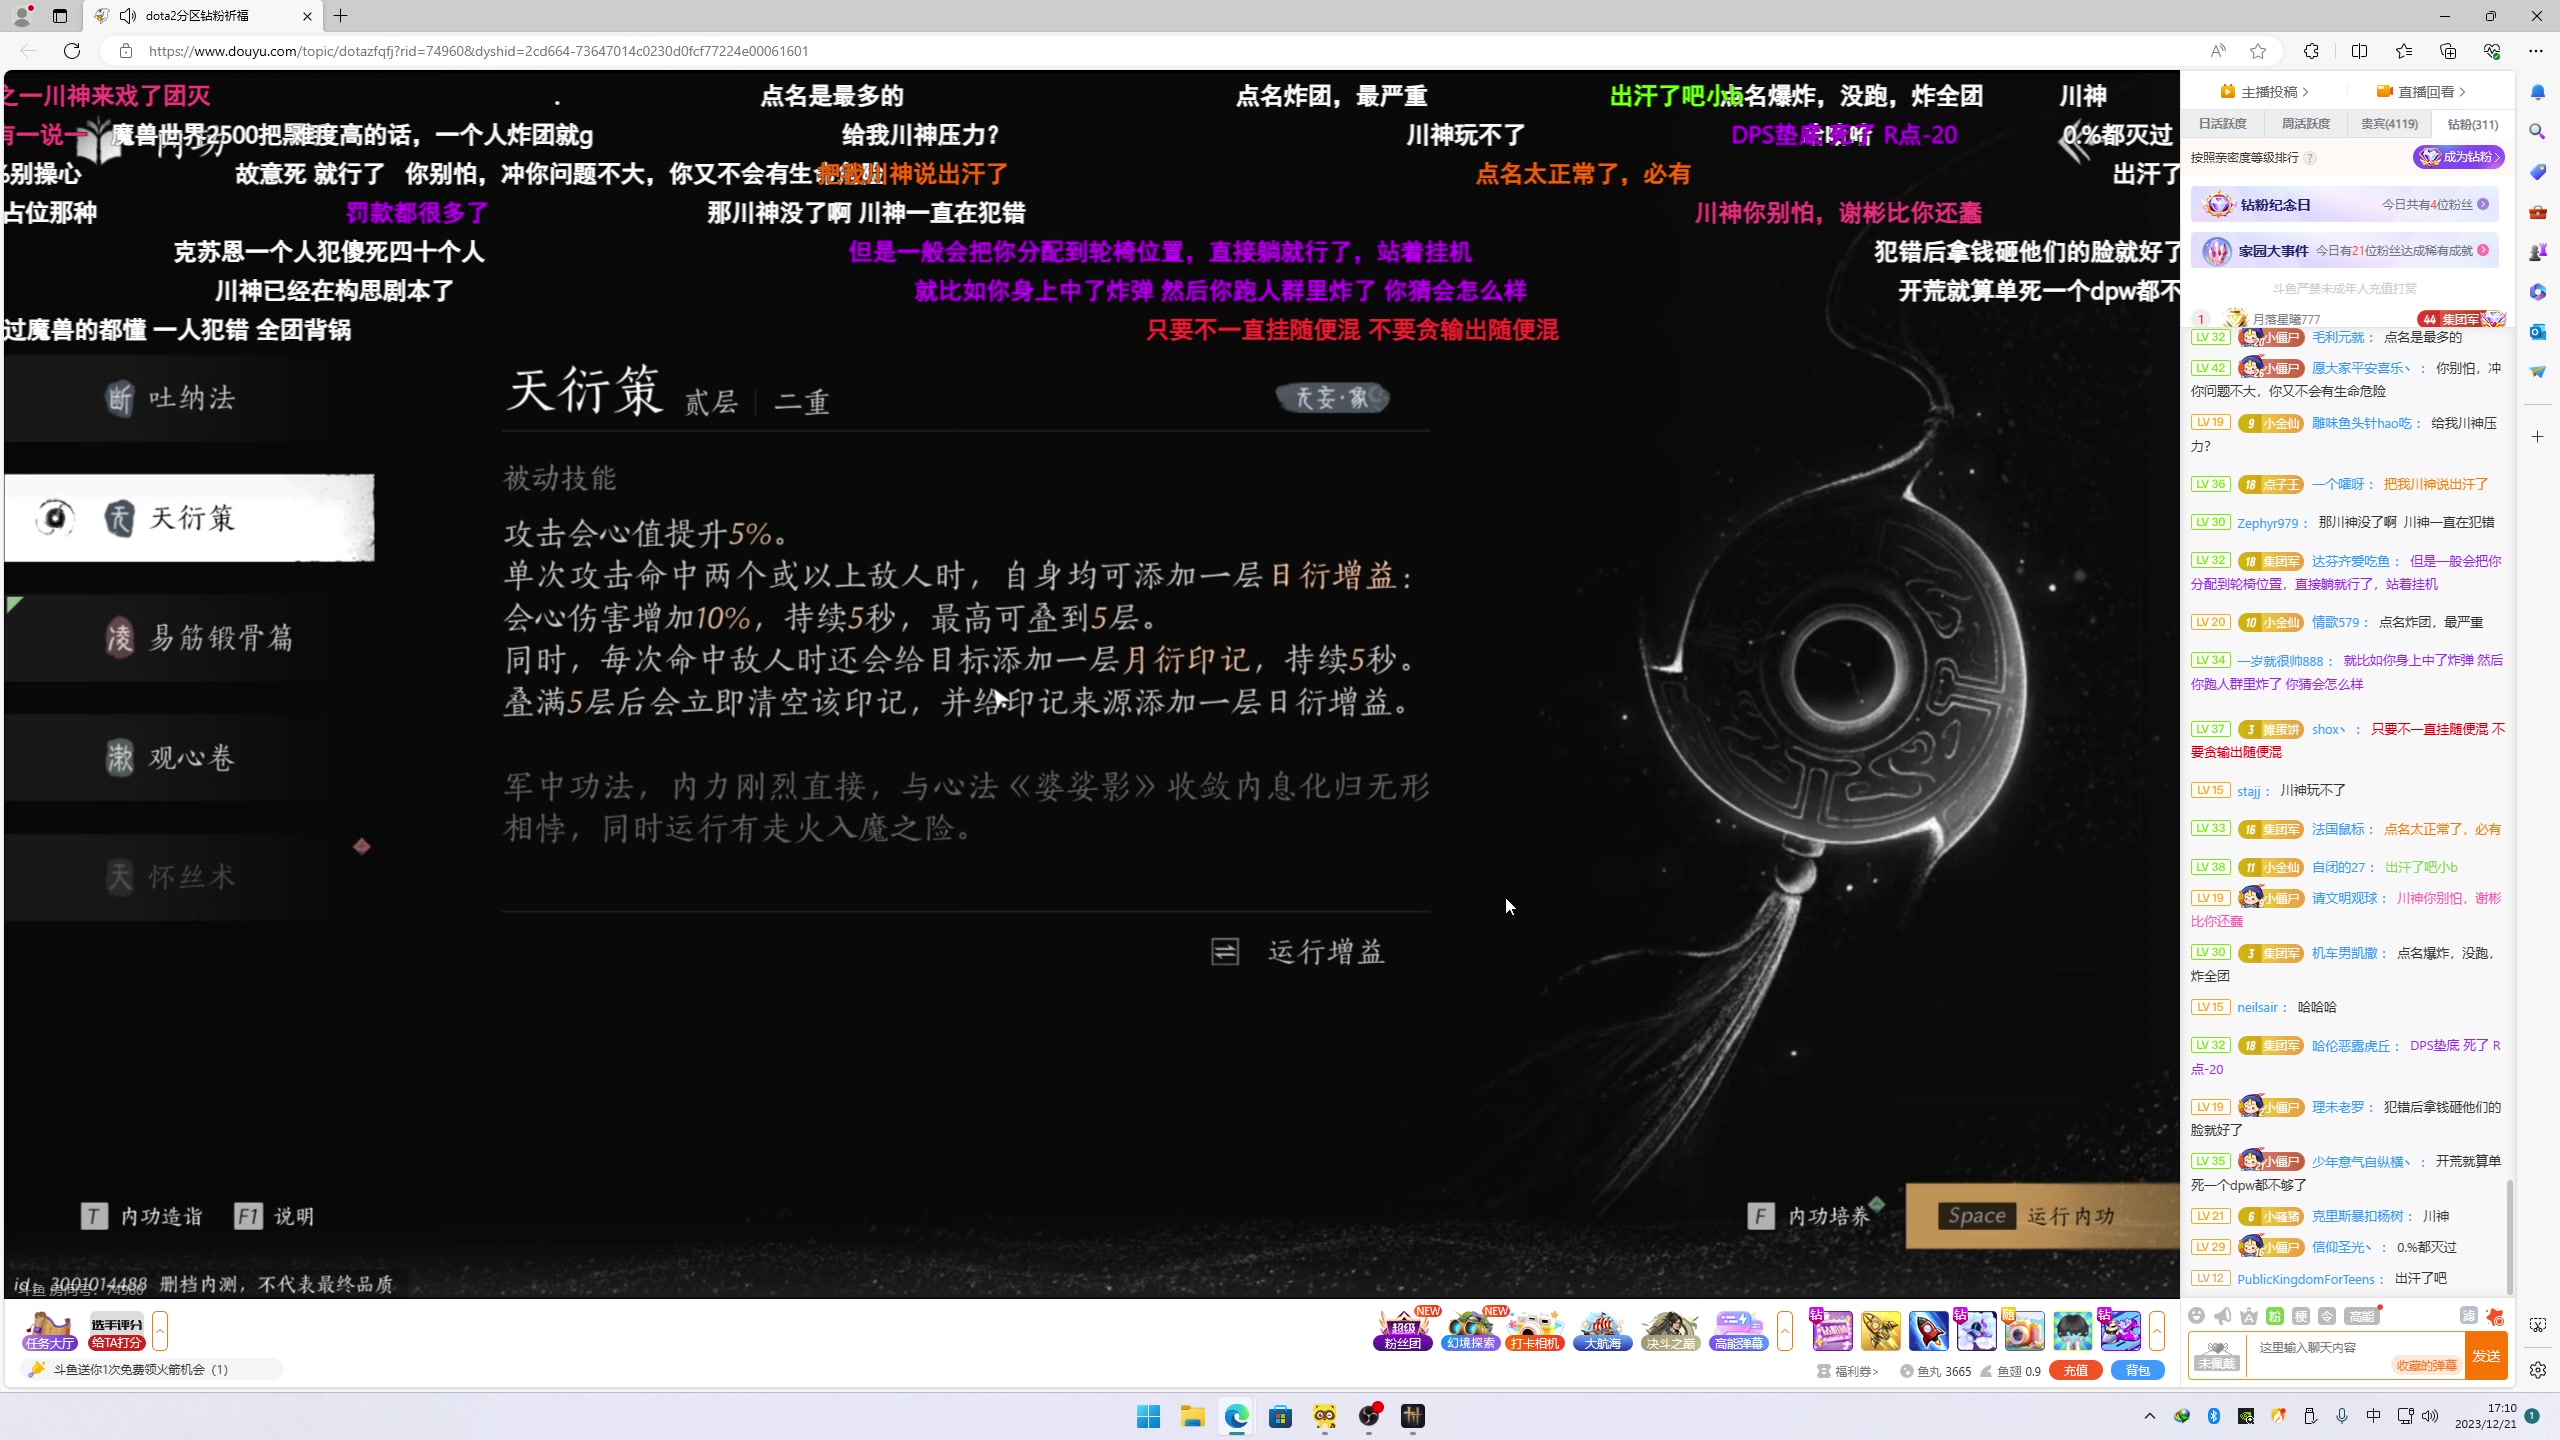Viewport: 2560px width, 1440px height.
Task: Open the browser extensions puzzle icon
Action: (2311, 51)
